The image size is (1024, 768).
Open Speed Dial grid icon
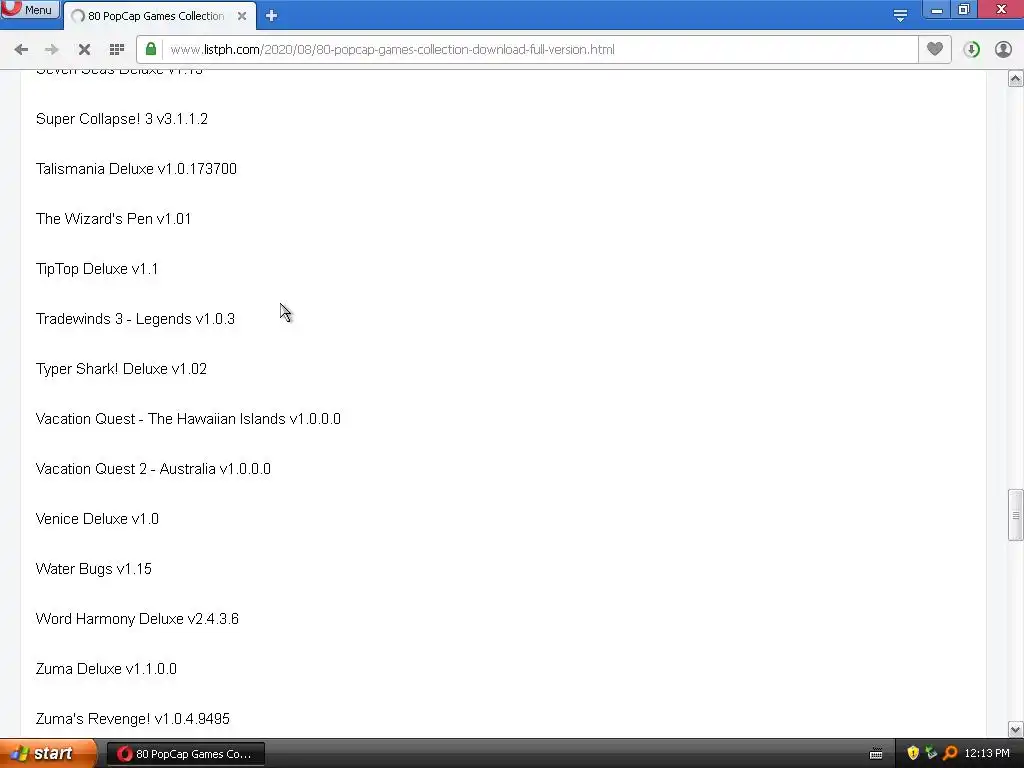point(117,50)
